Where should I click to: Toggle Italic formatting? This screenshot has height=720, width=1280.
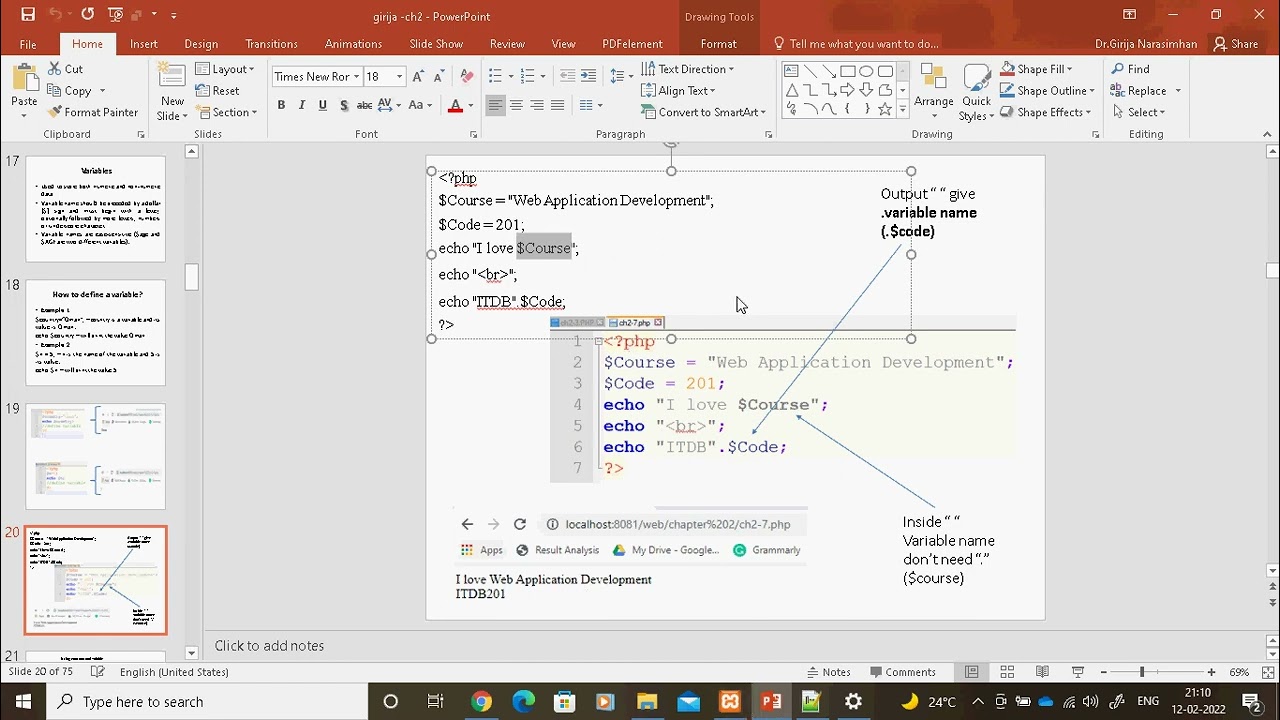tap(301, 105)
